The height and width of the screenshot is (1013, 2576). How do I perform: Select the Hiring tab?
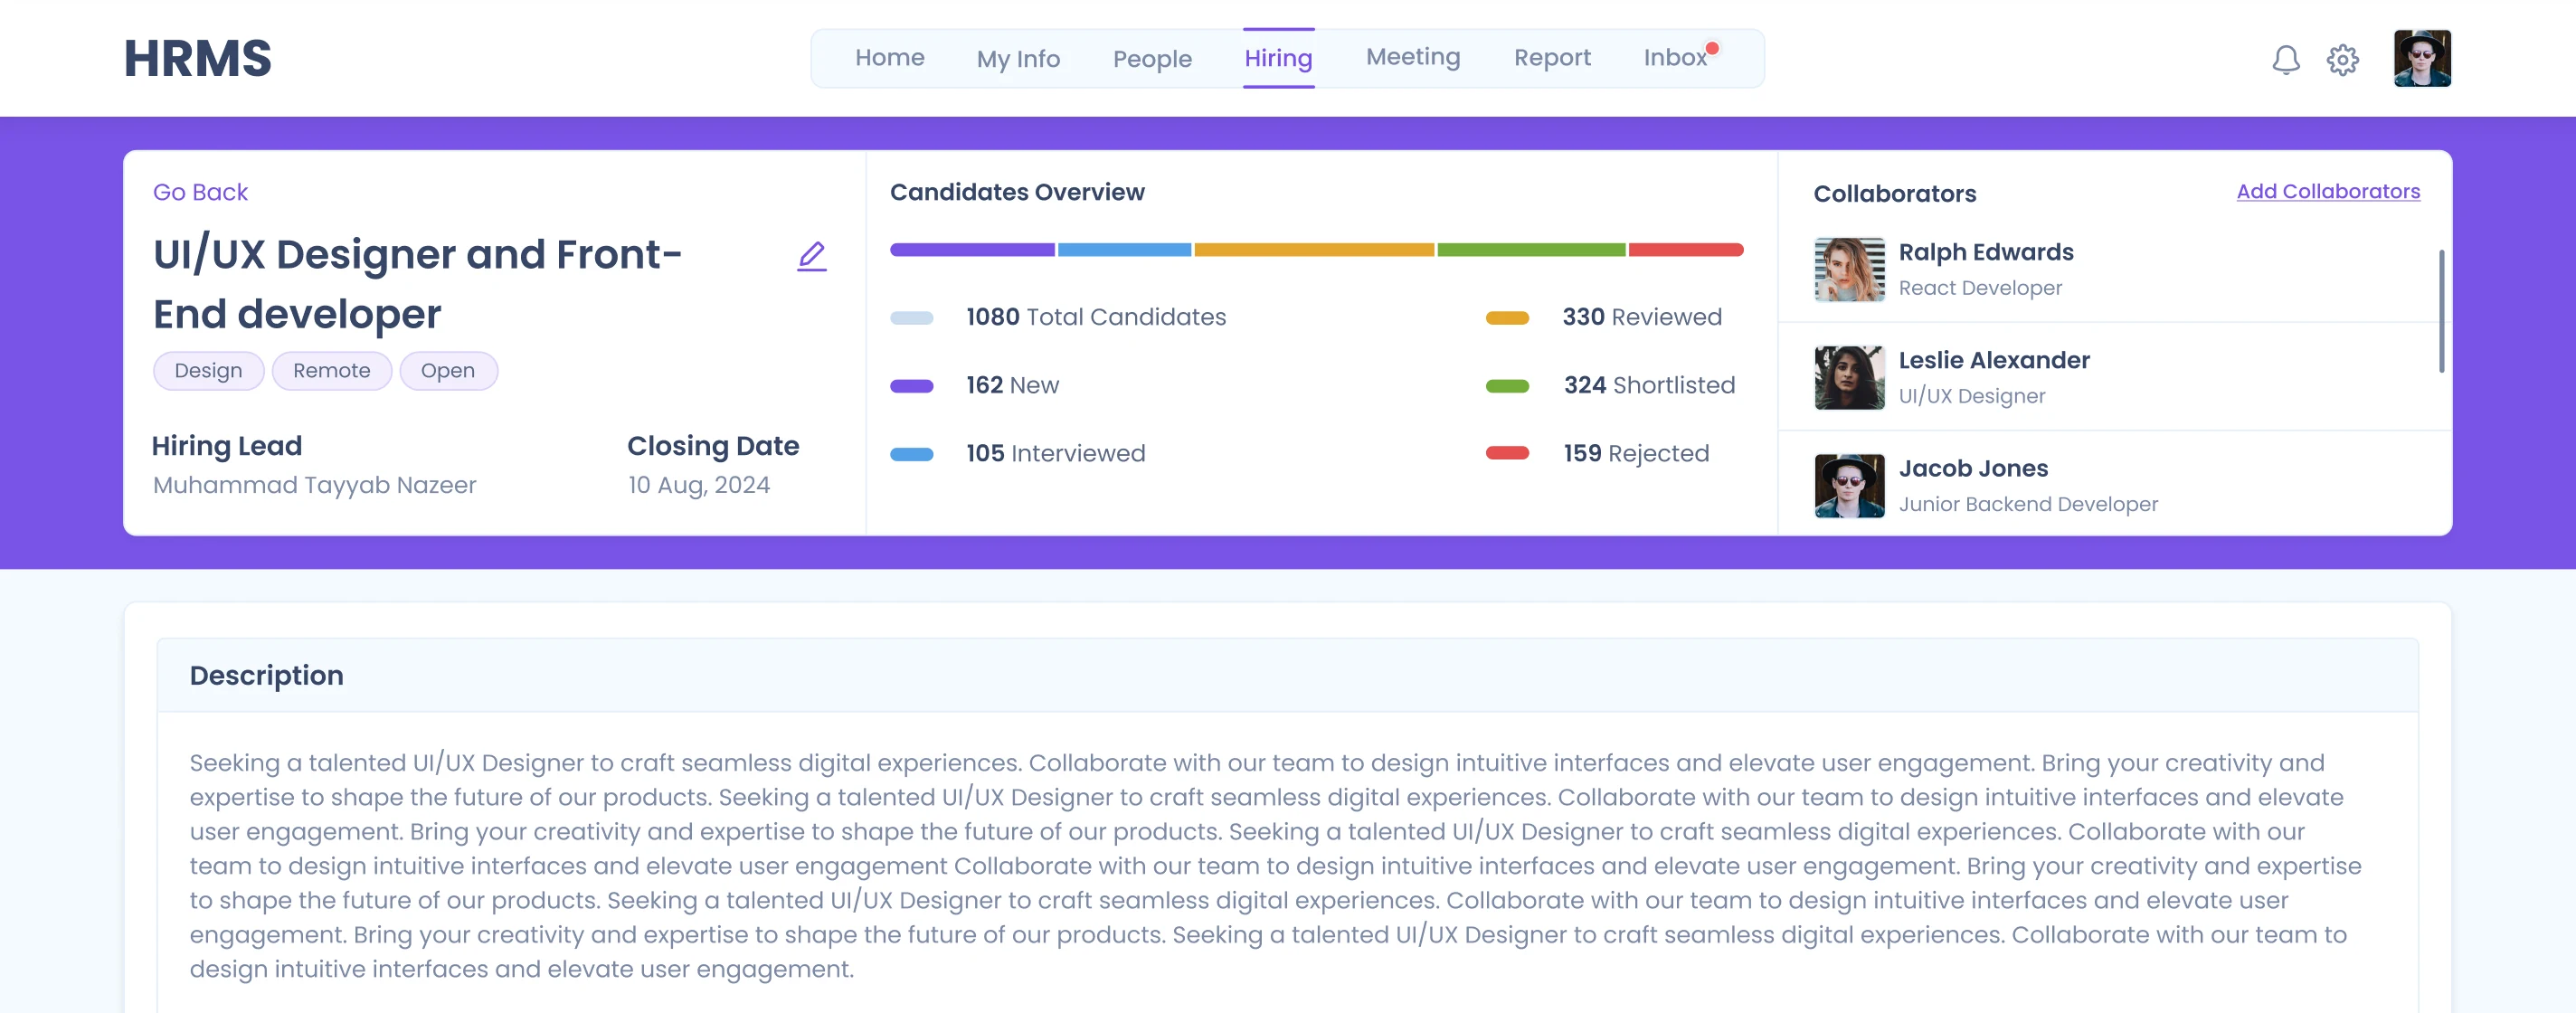coord(1278,58)
